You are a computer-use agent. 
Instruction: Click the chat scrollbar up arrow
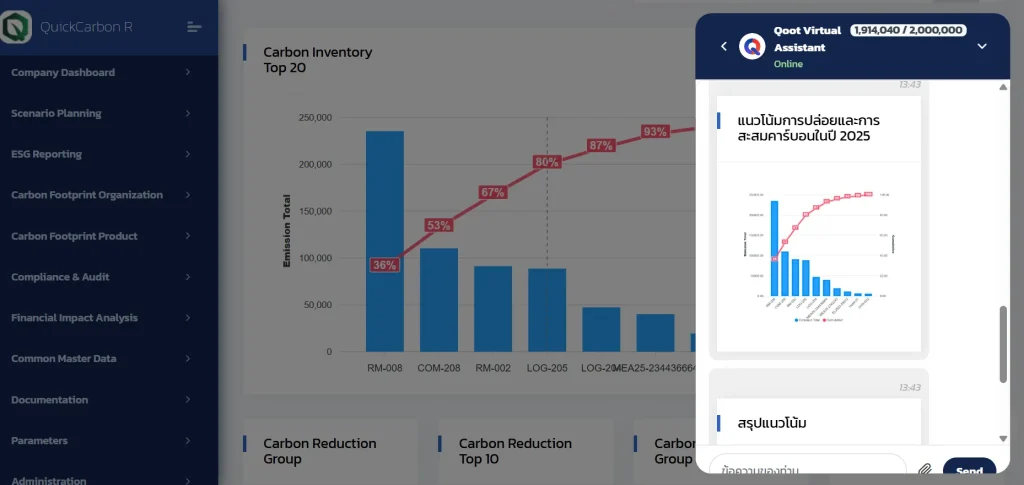[1004, 87]
